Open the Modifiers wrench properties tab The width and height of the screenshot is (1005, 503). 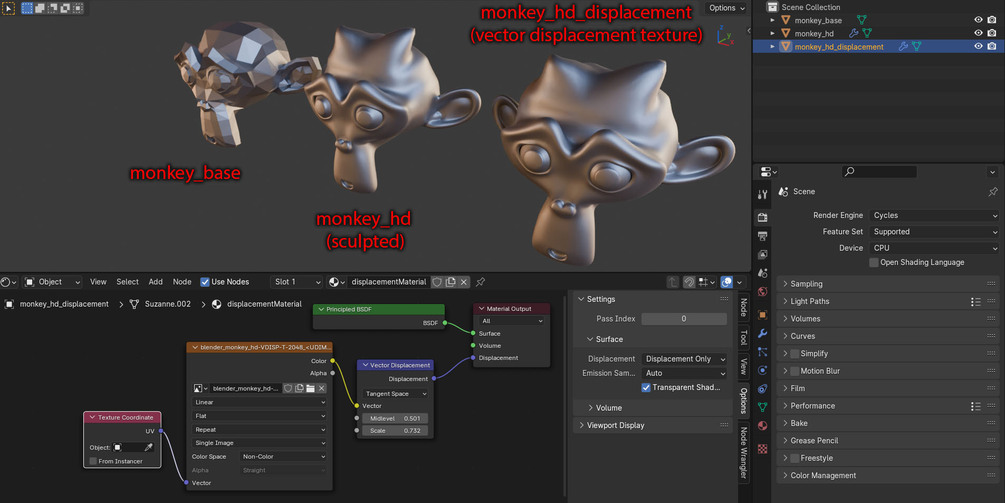763,334
